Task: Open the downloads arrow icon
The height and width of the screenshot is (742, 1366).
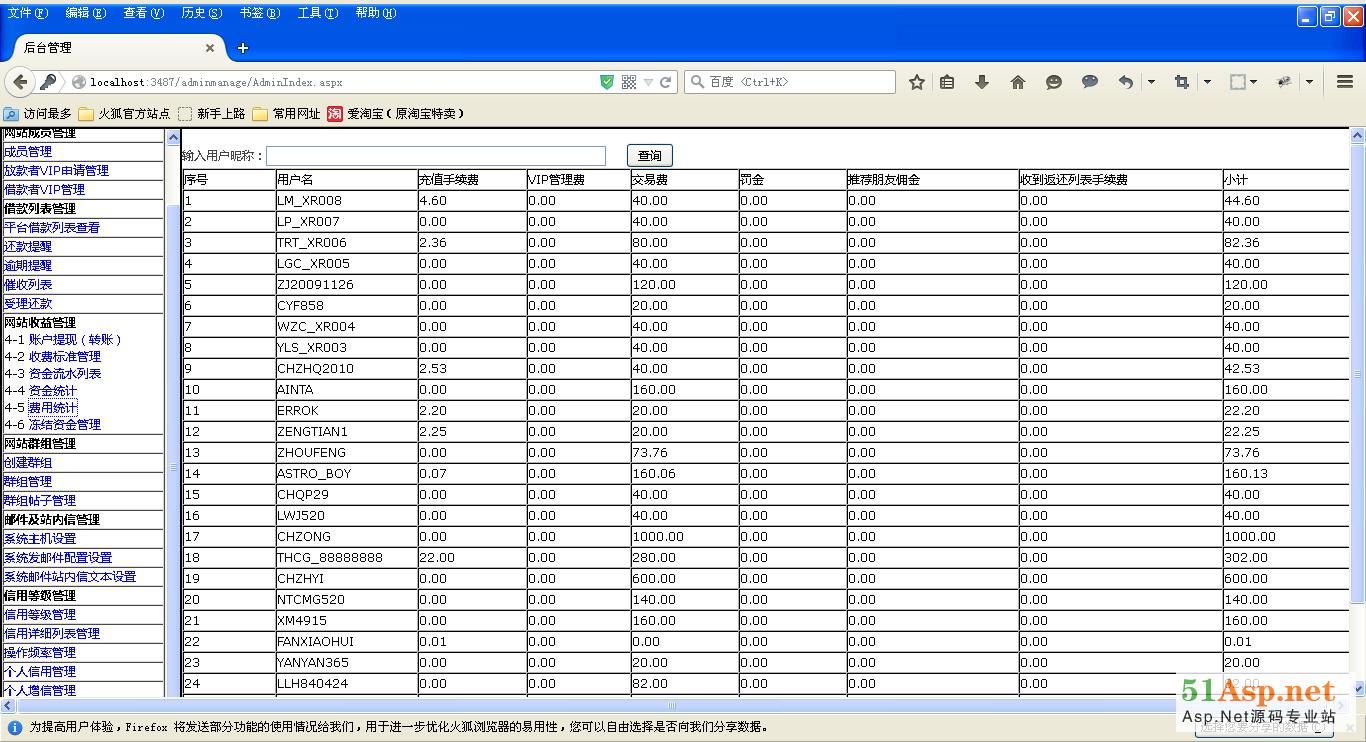Action: coord(982,82)
